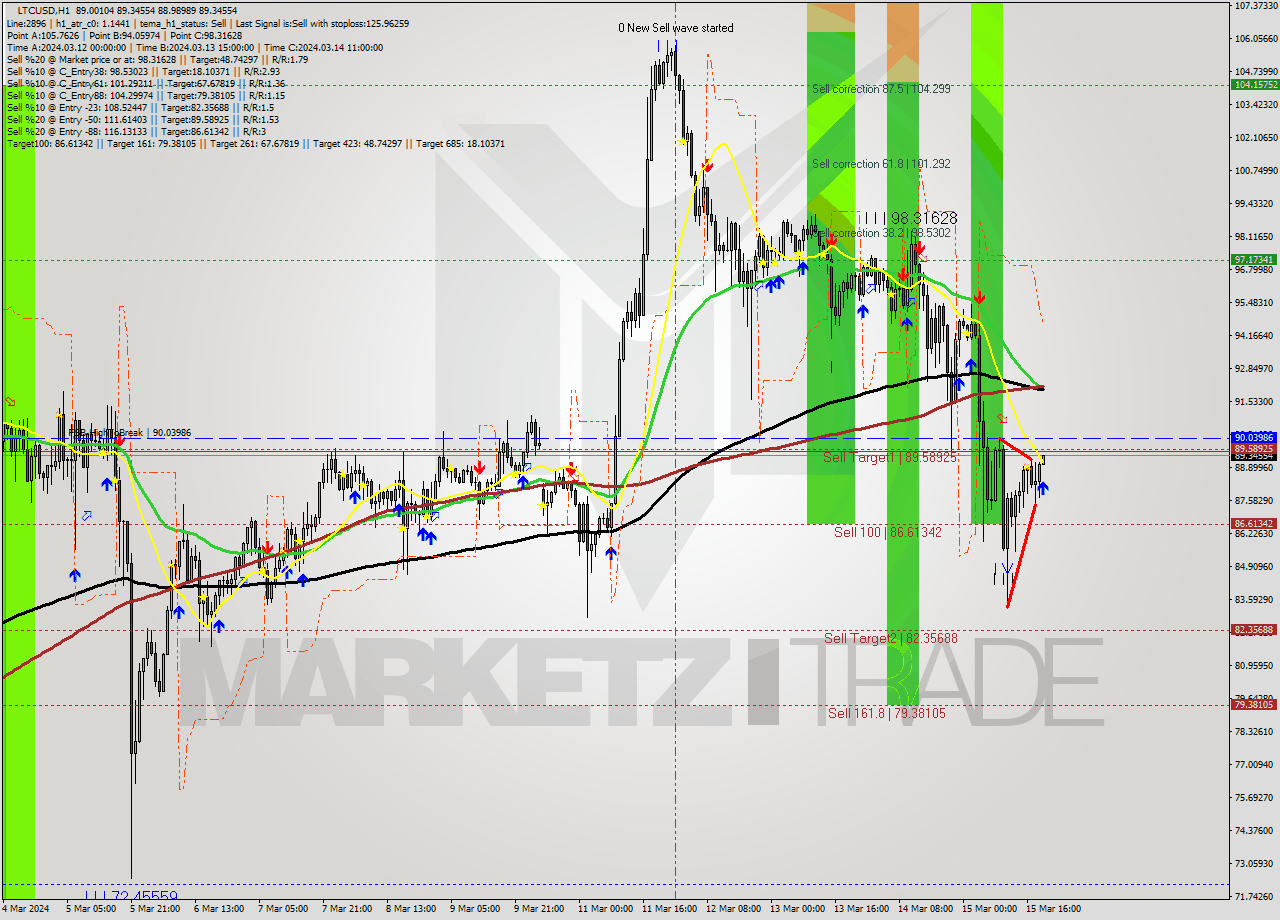Click 'Sell correction 61.8 | 101.292' label
Viewport: 1280px width, 920px height.
pyautogui.click(x=881, y=164)
